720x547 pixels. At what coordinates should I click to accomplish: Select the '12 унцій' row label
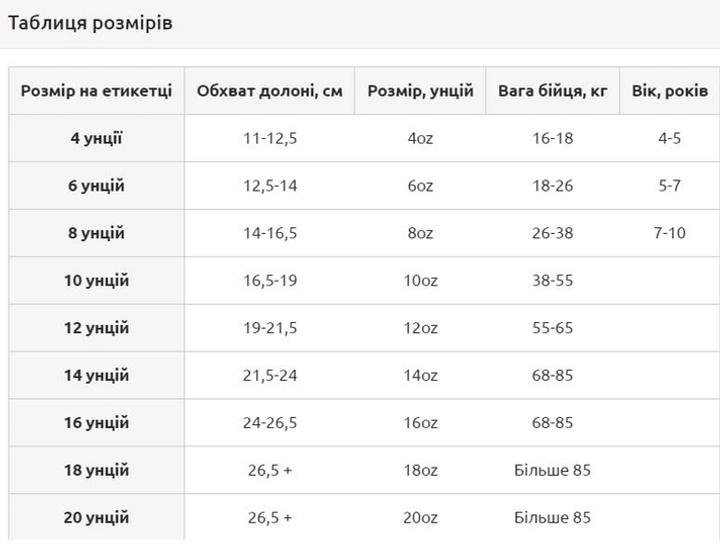point(97,328)
